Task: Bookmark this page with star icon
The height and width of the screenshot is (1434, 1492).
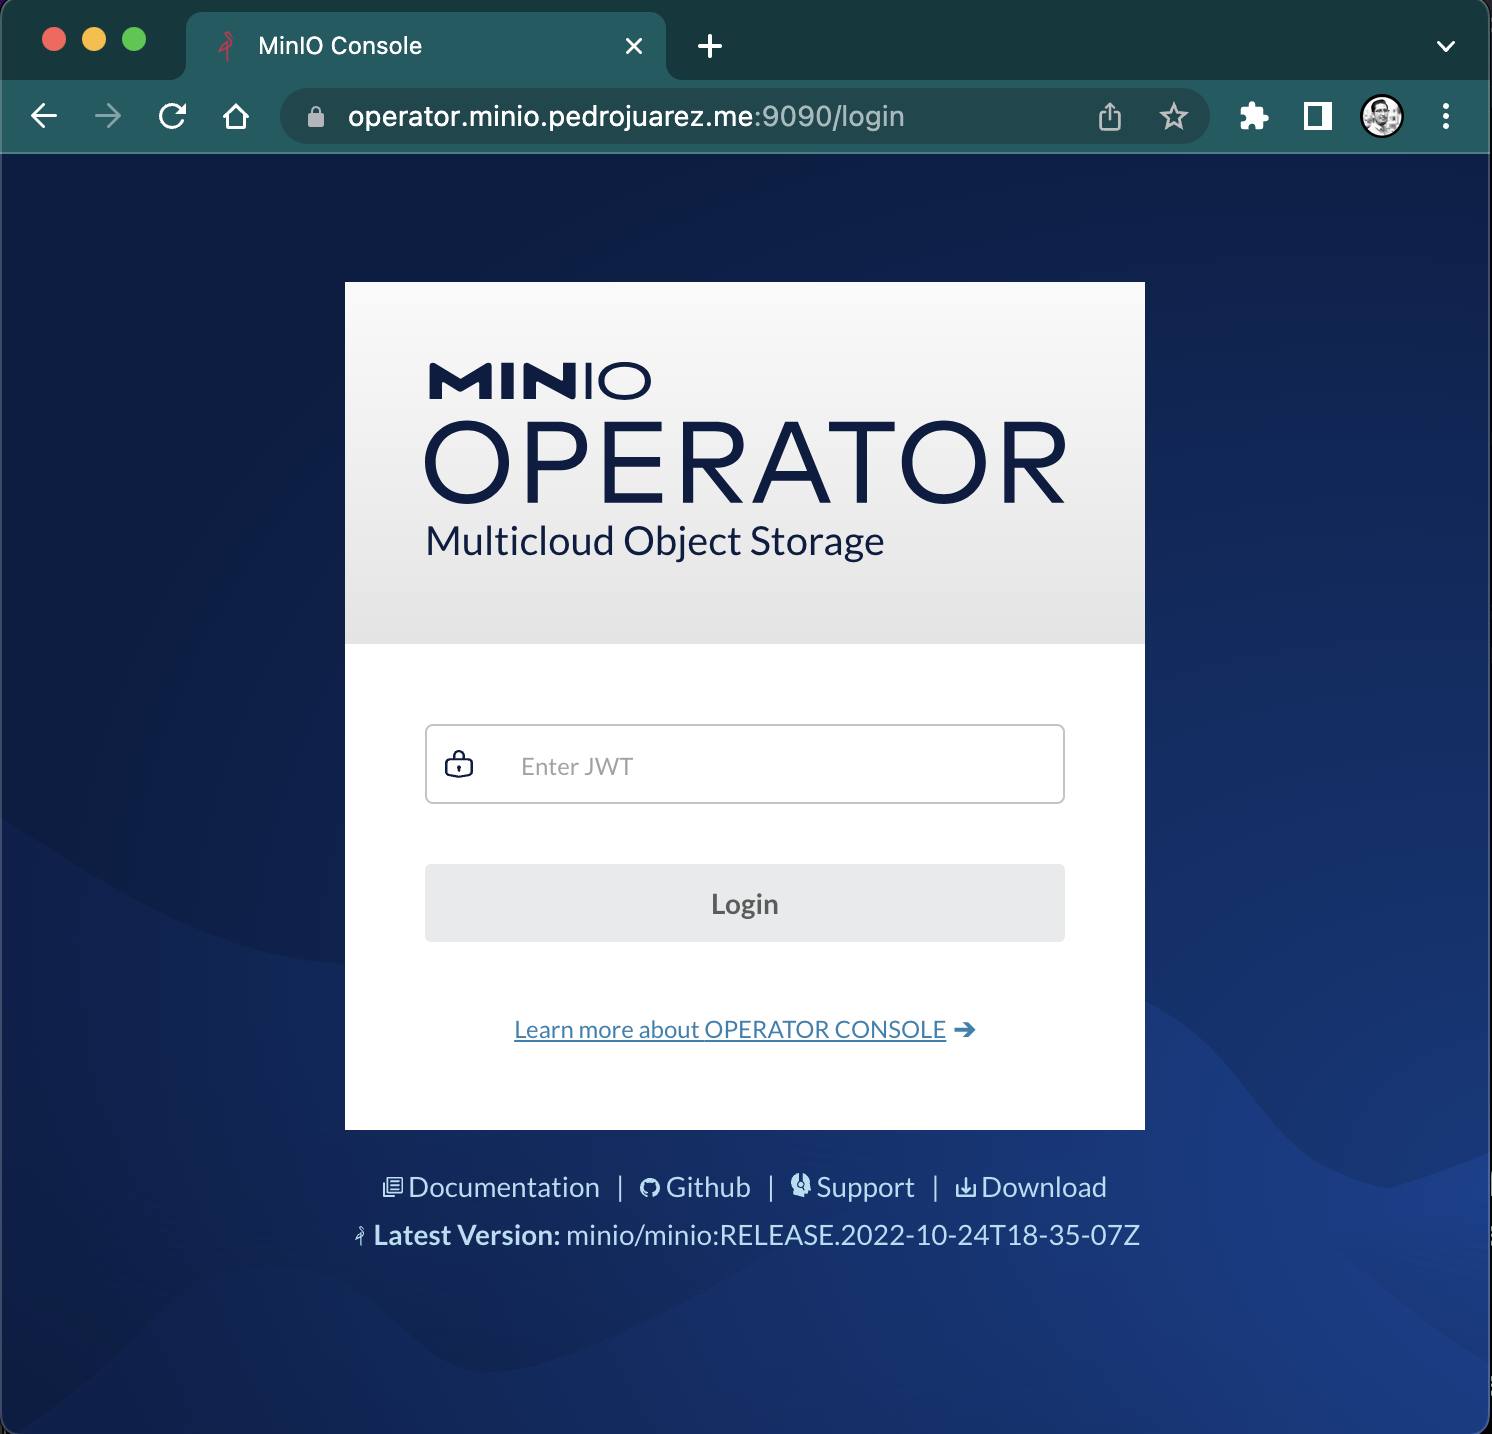Action: [1173, 117]
